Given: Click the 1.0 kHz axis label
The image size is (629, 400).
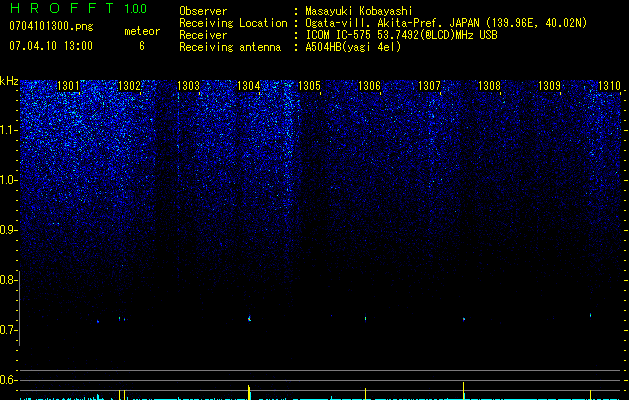Looking at the screenshot, I should coord(7,180).
